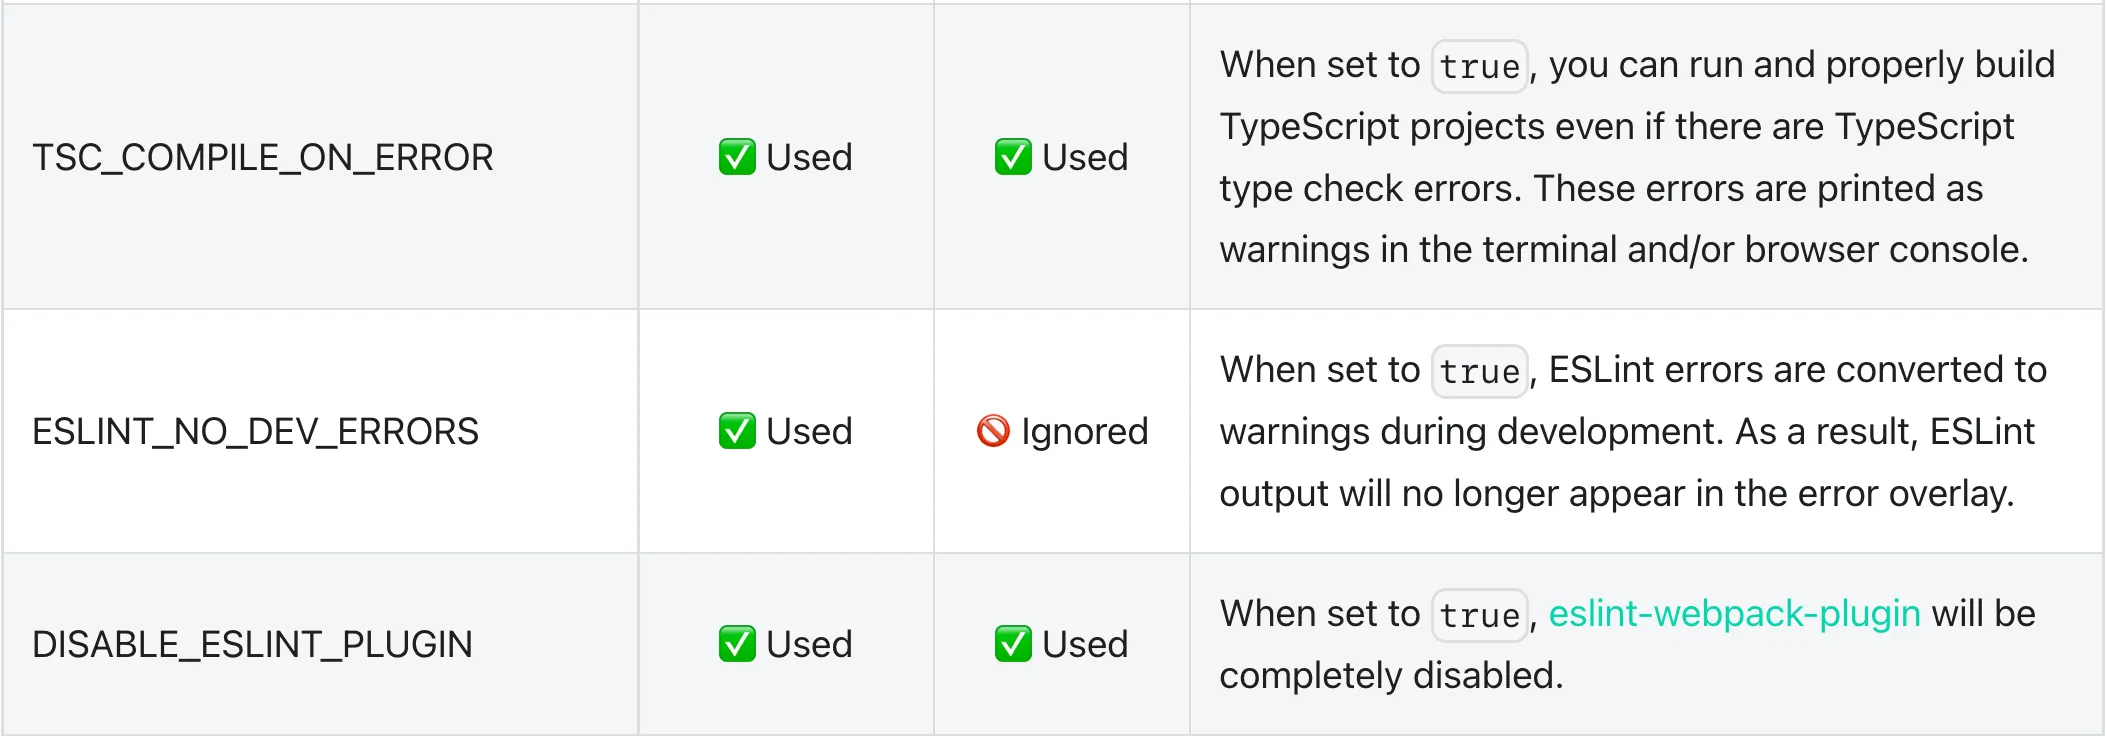The image size is (2106, 736).
Task: Click the ESLINT_NO_DEV_ERRORS variable name
Action: tap(256, 431)
